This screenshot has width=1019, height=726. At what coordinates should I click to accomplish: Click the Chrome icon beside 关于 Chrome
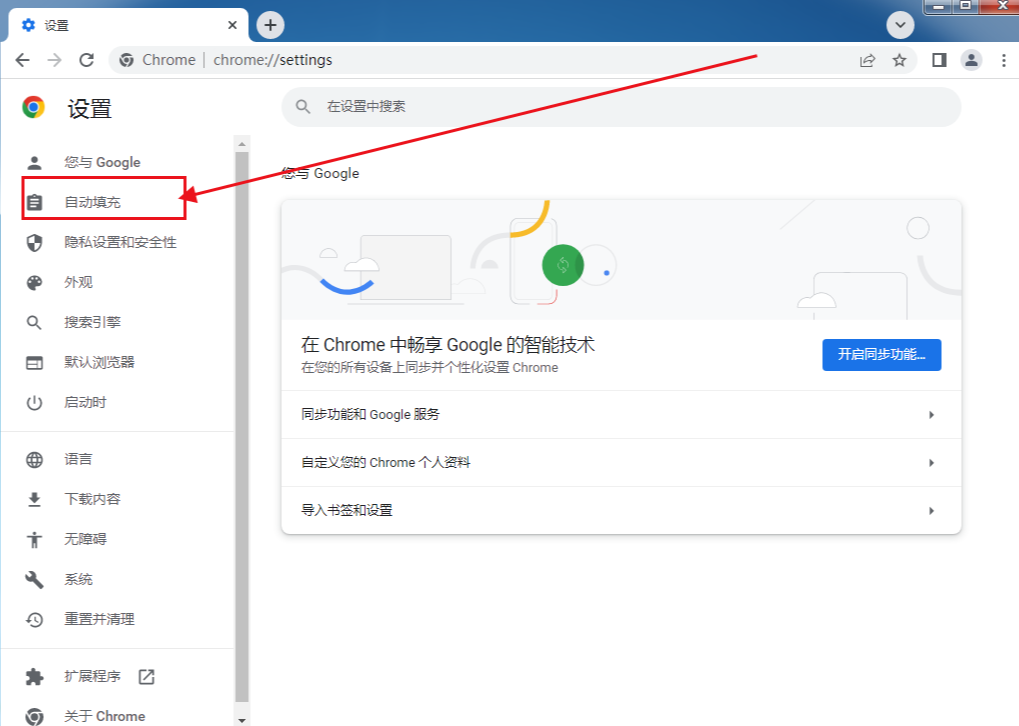pyautogui.click(x=34, y=716)
